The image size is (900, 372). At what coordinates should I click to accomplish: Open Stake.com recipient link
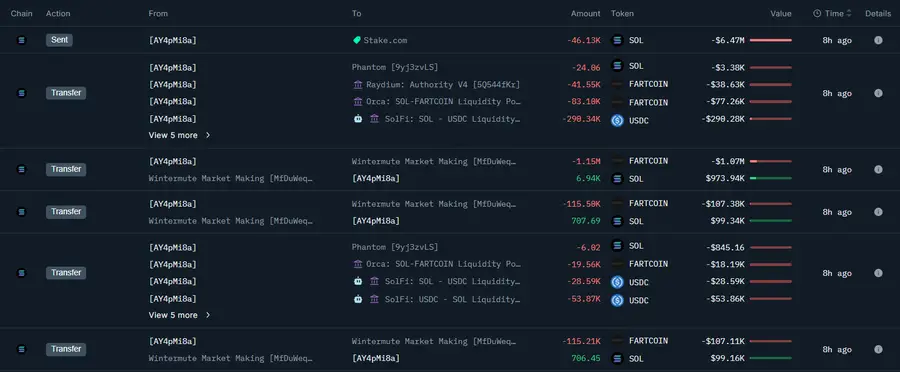click(385, 40)
